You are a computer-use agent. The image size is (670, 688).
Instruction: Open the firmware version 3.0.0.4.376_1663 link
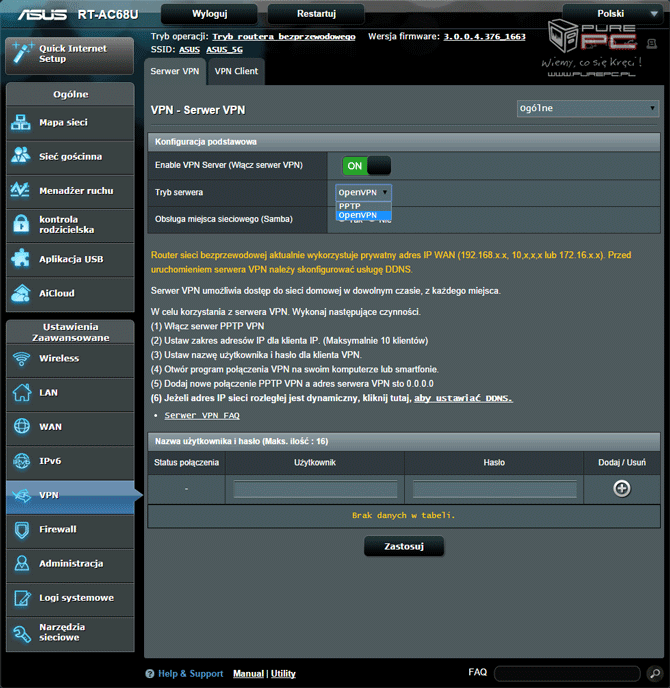click(x=484, y=36)
